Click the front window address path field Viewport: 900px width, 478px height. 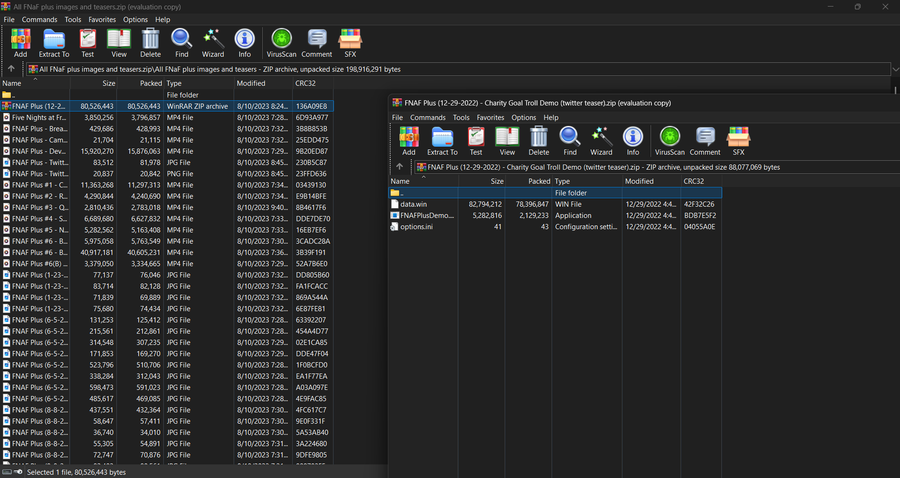click(657, 168)
